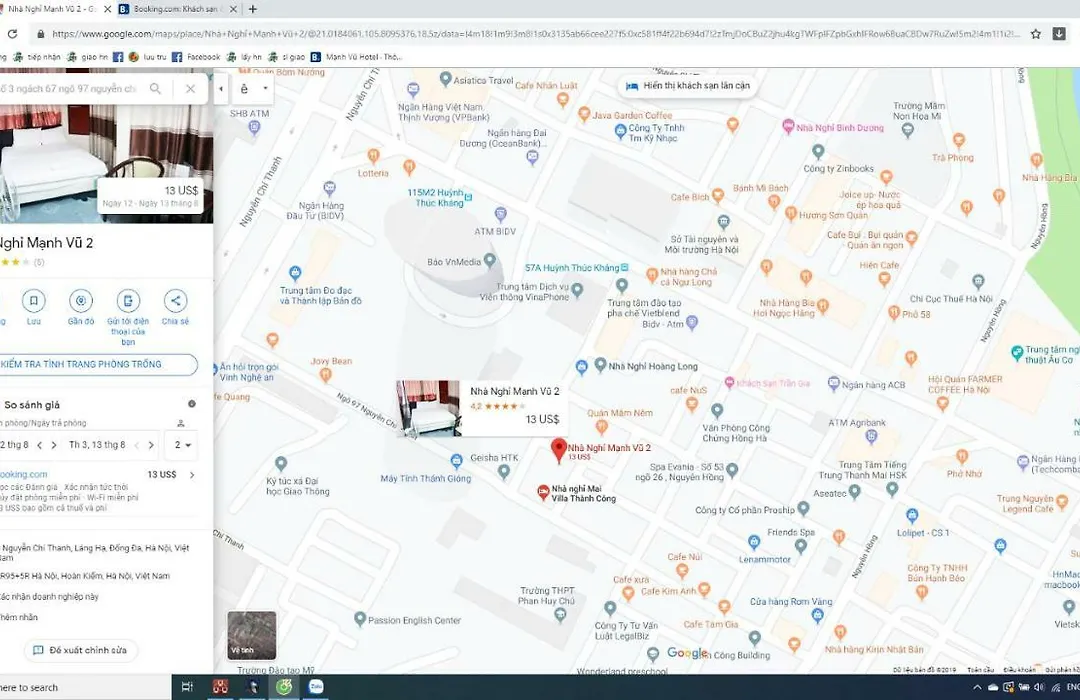The height and width of the screenshot is (700, 1080).
Task: Click the Thêm nhãn link
Action: [x=19, y=617]
